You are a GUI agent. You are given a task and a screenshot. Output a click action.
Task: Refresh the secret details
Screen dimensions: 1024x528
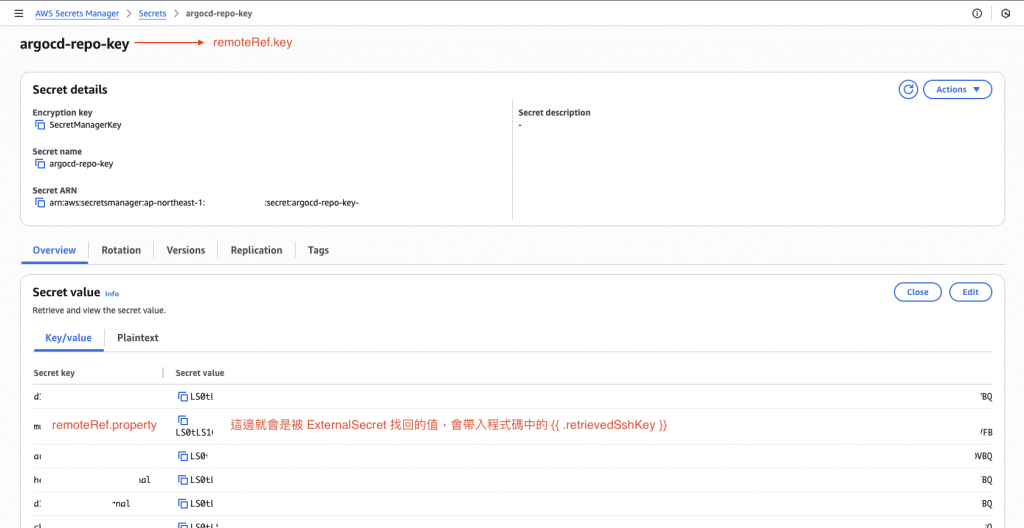pyautogui.click(x=908, y=90)
